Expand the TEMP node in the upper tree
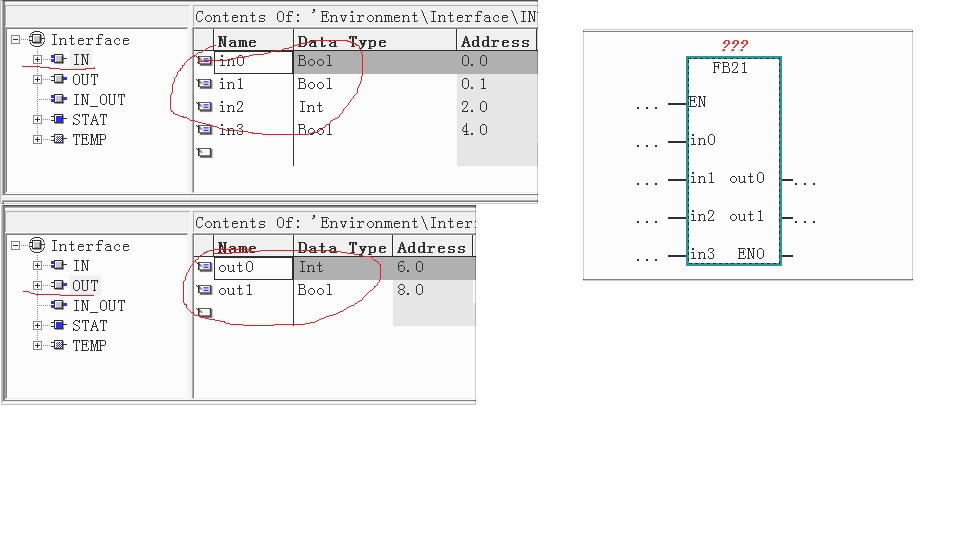The width and height of the screenshot is (960, 550). (x=37, y=140)
